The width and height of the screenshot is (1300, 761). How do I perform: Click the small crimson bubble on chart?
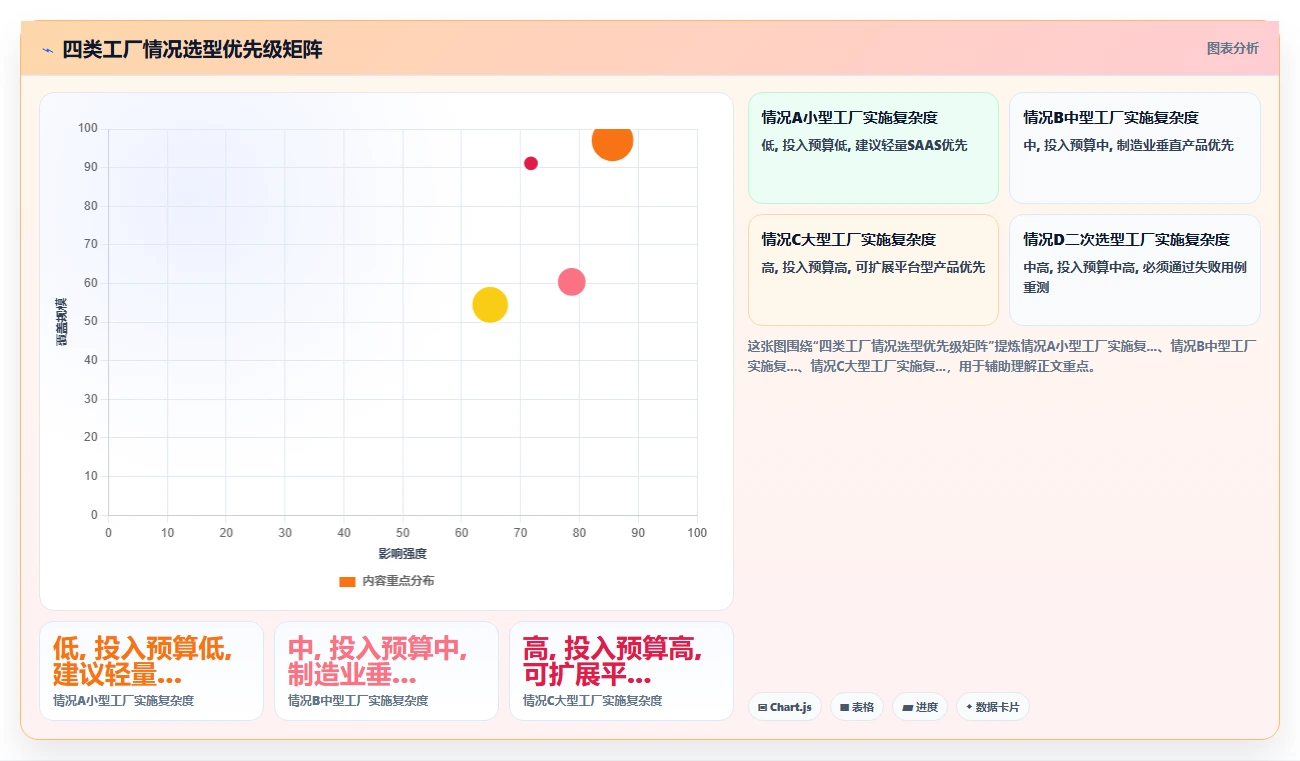coord(531,163)
